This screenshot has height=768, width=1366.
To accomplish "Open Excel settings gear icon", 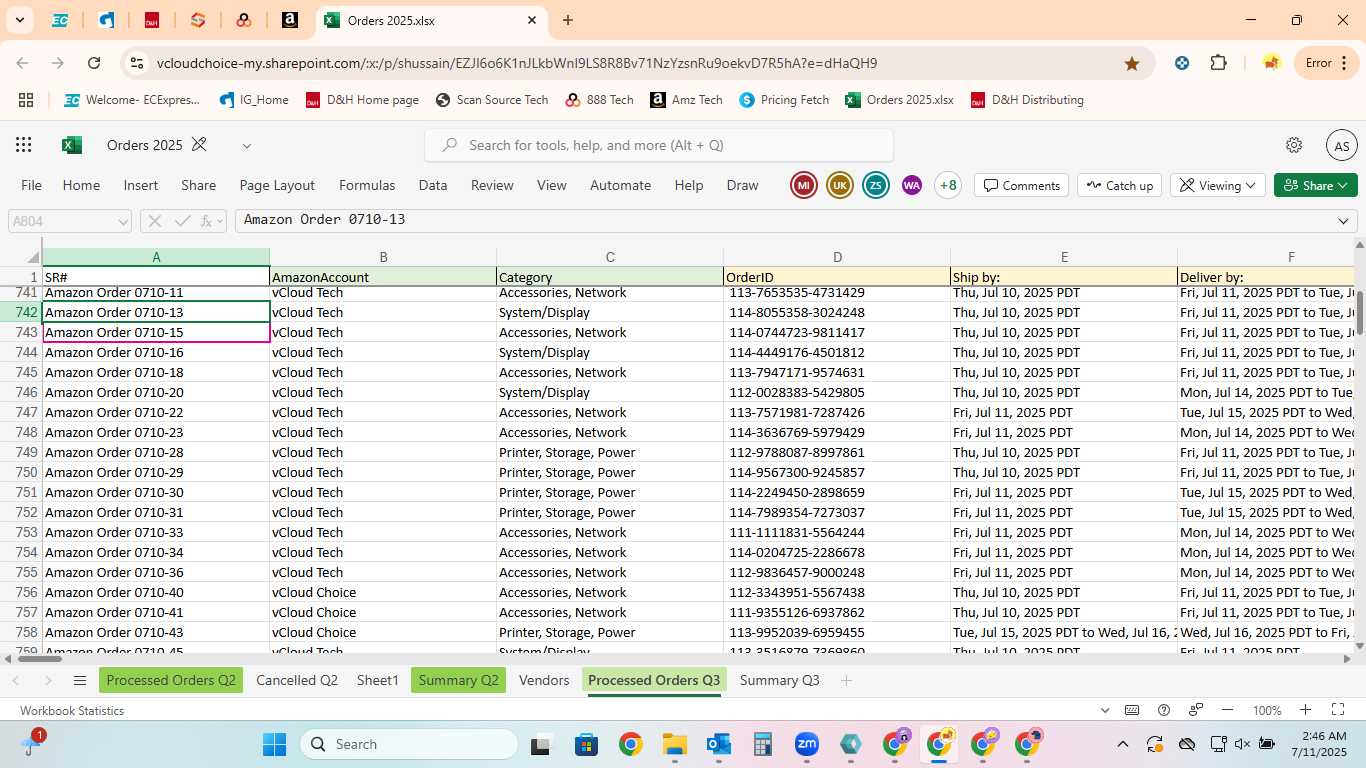I will (1294, 145).
